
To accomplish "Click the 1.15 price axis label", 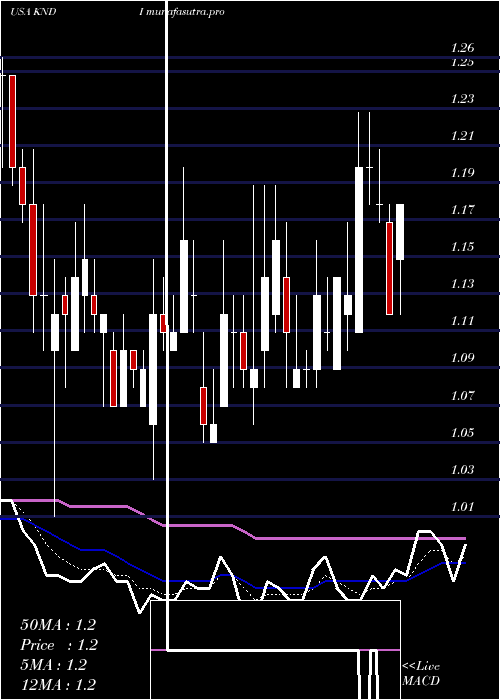I will coord(462,247).
